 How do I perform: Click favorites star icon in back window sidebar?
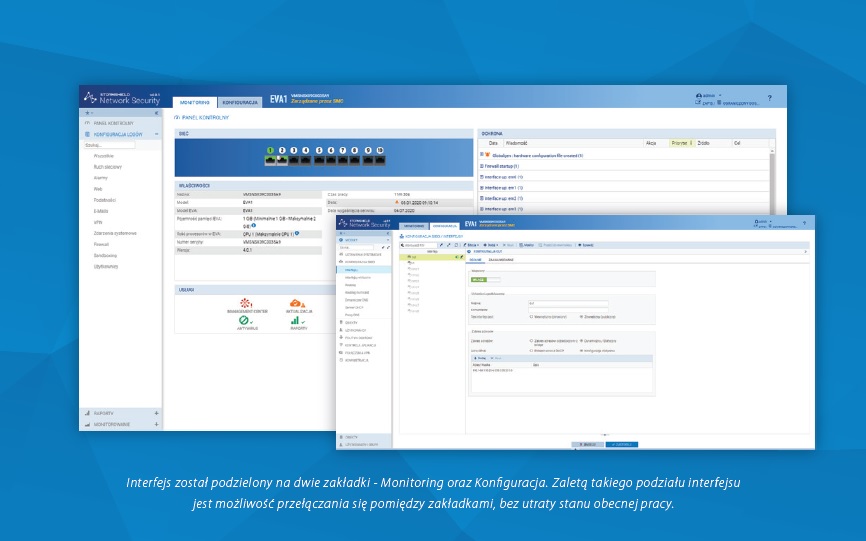click(x=87, y=113)
